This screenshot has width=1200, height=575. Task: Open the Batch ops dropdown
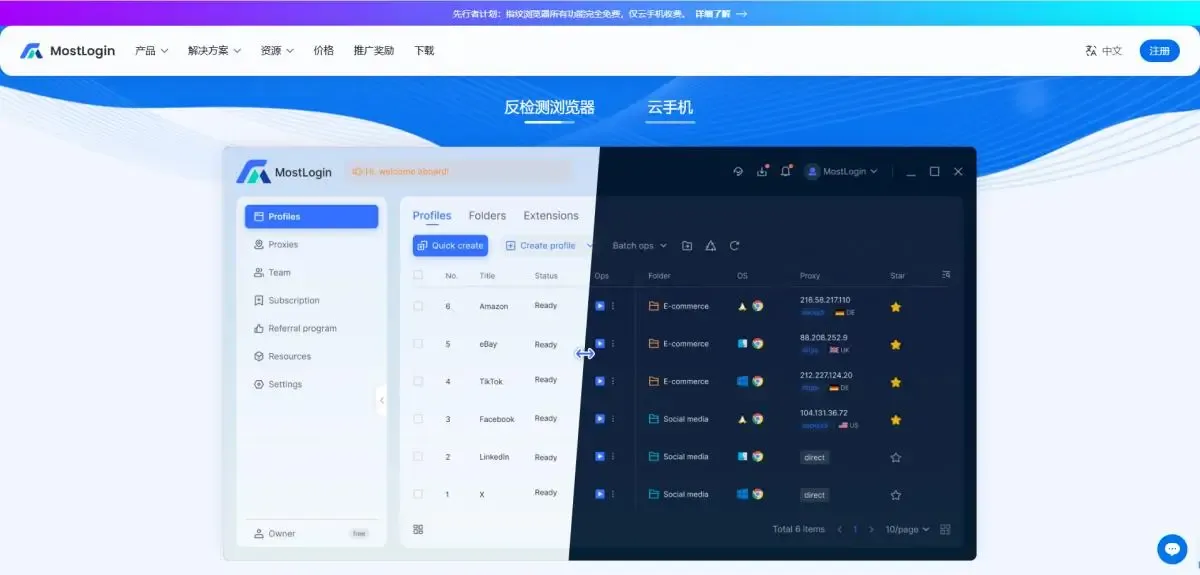pyautogui.click(x=640, y=246)
